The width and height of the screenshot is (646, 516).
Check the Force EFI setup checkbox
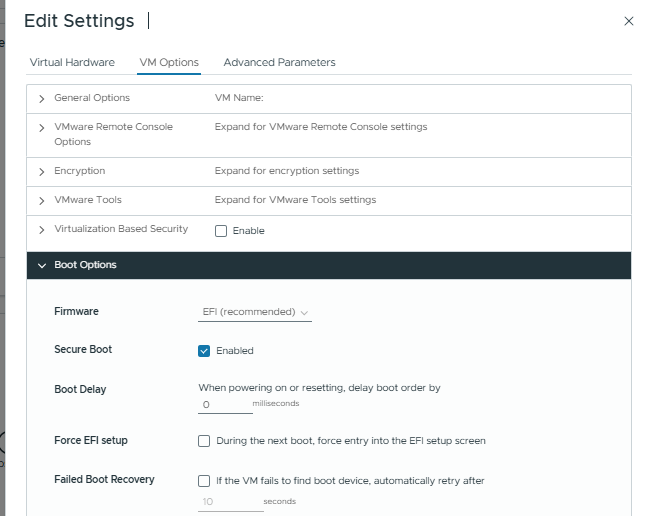pos(204,441)
